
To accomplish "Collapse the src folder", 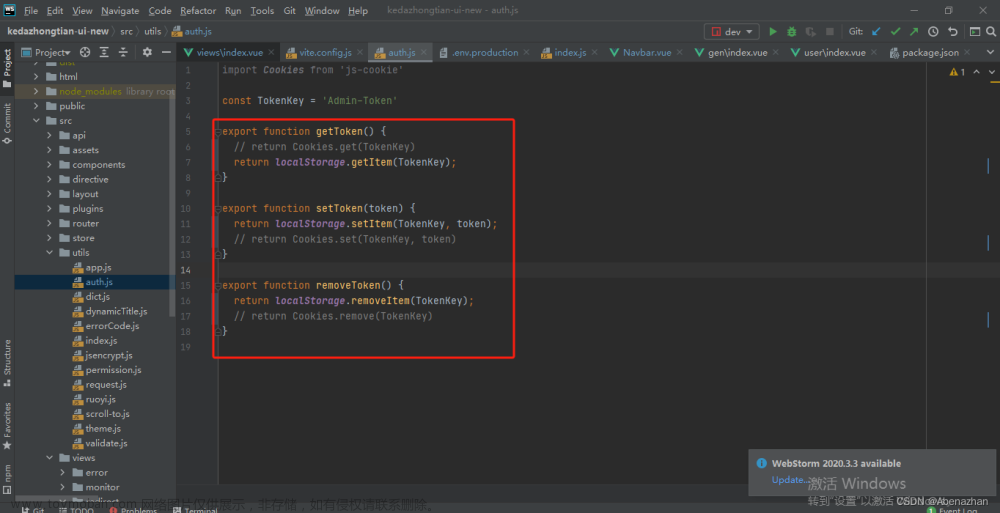I will (x=36, y=121).
